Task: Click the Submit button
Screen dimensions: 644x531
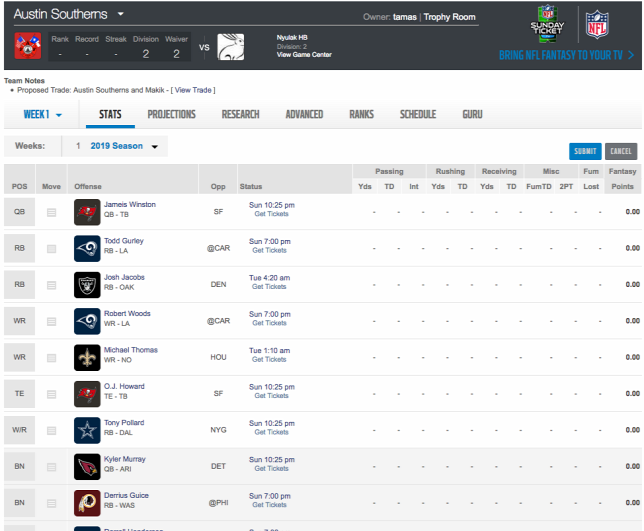Action: (x=585, y=151)
